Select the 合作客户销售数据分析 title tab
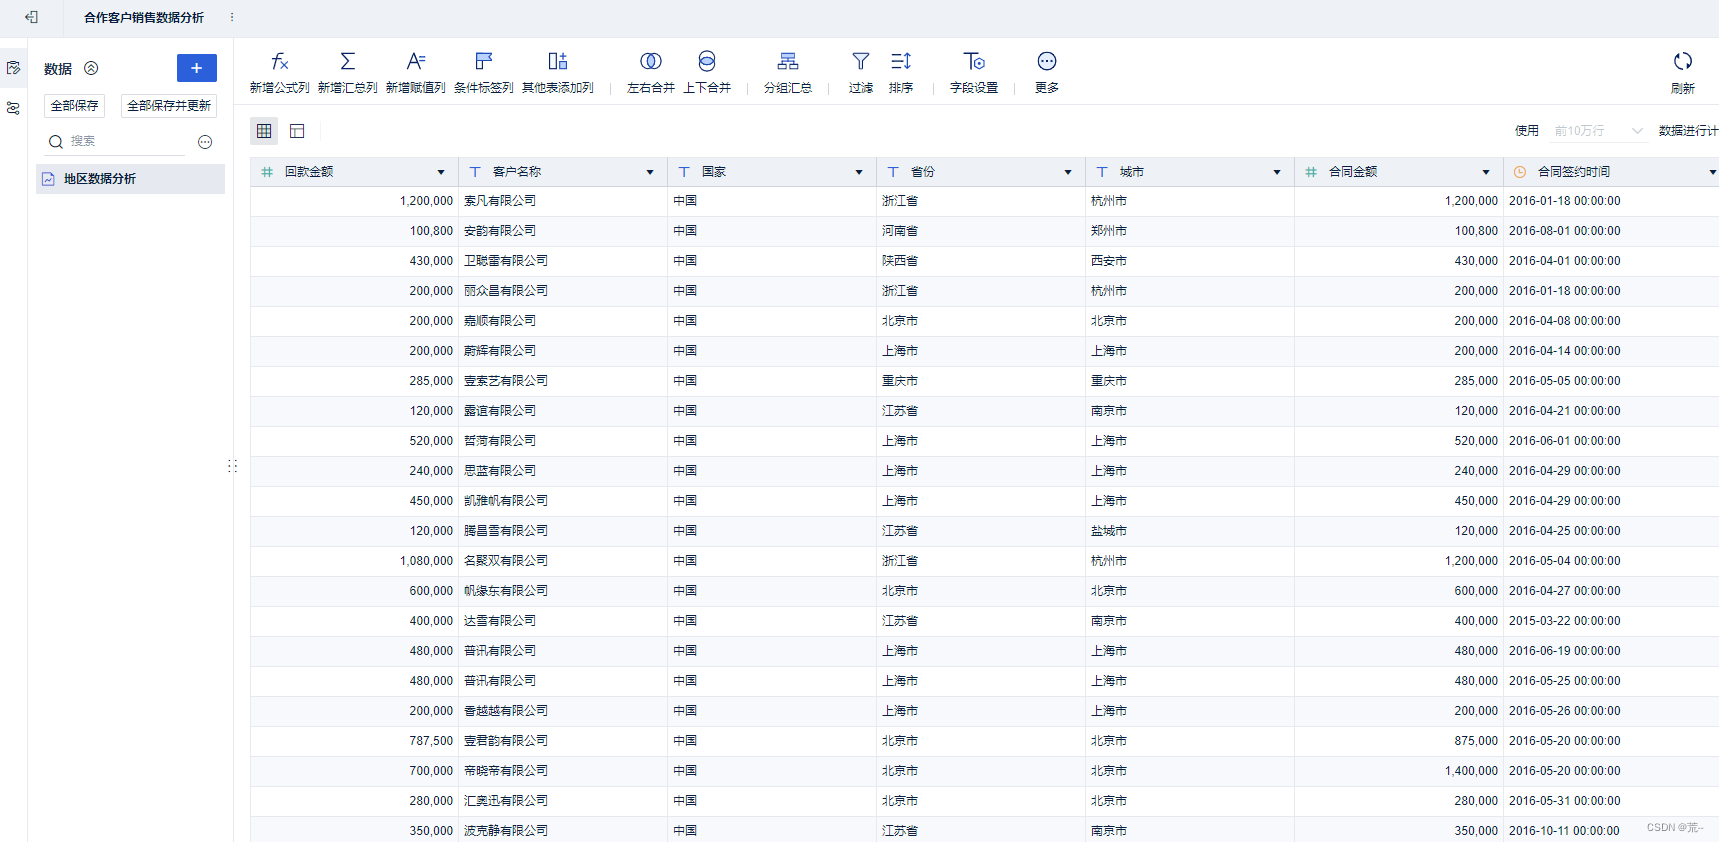1719x842 pixels. 144,18
